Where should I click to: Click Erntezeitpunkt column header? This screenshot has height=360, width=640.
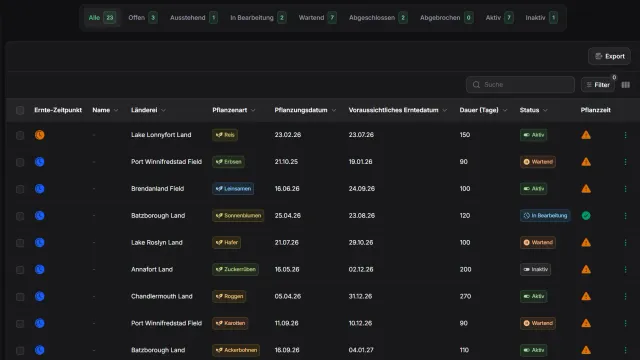click(58, 110)
